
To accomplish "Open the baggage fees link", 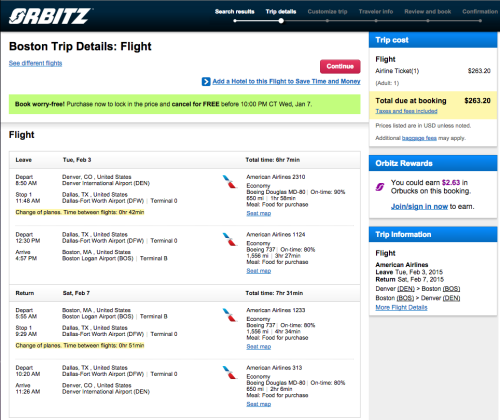I will (x=419, y=138).
